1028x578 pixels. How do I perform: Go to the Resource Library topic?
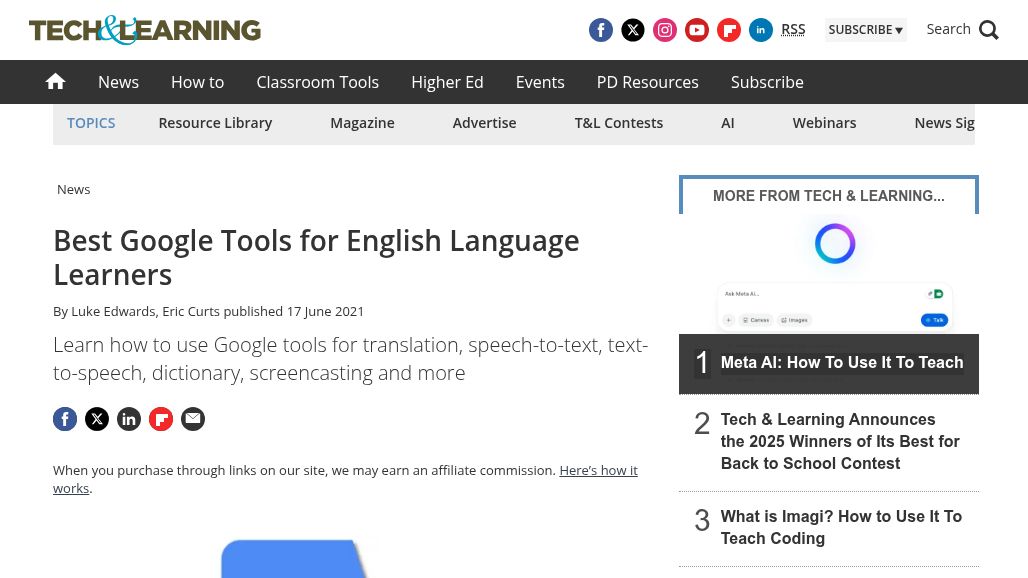[x=215, y=123]
